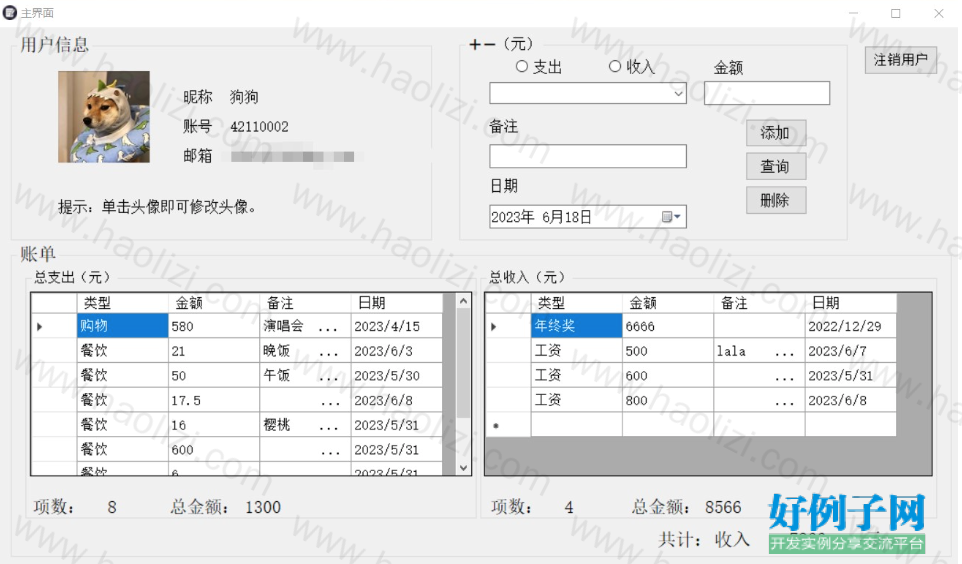Click new-row asterisk selector in income table
Image resolution: width=962 pixels, height=564 pixels.
point(508,425)
